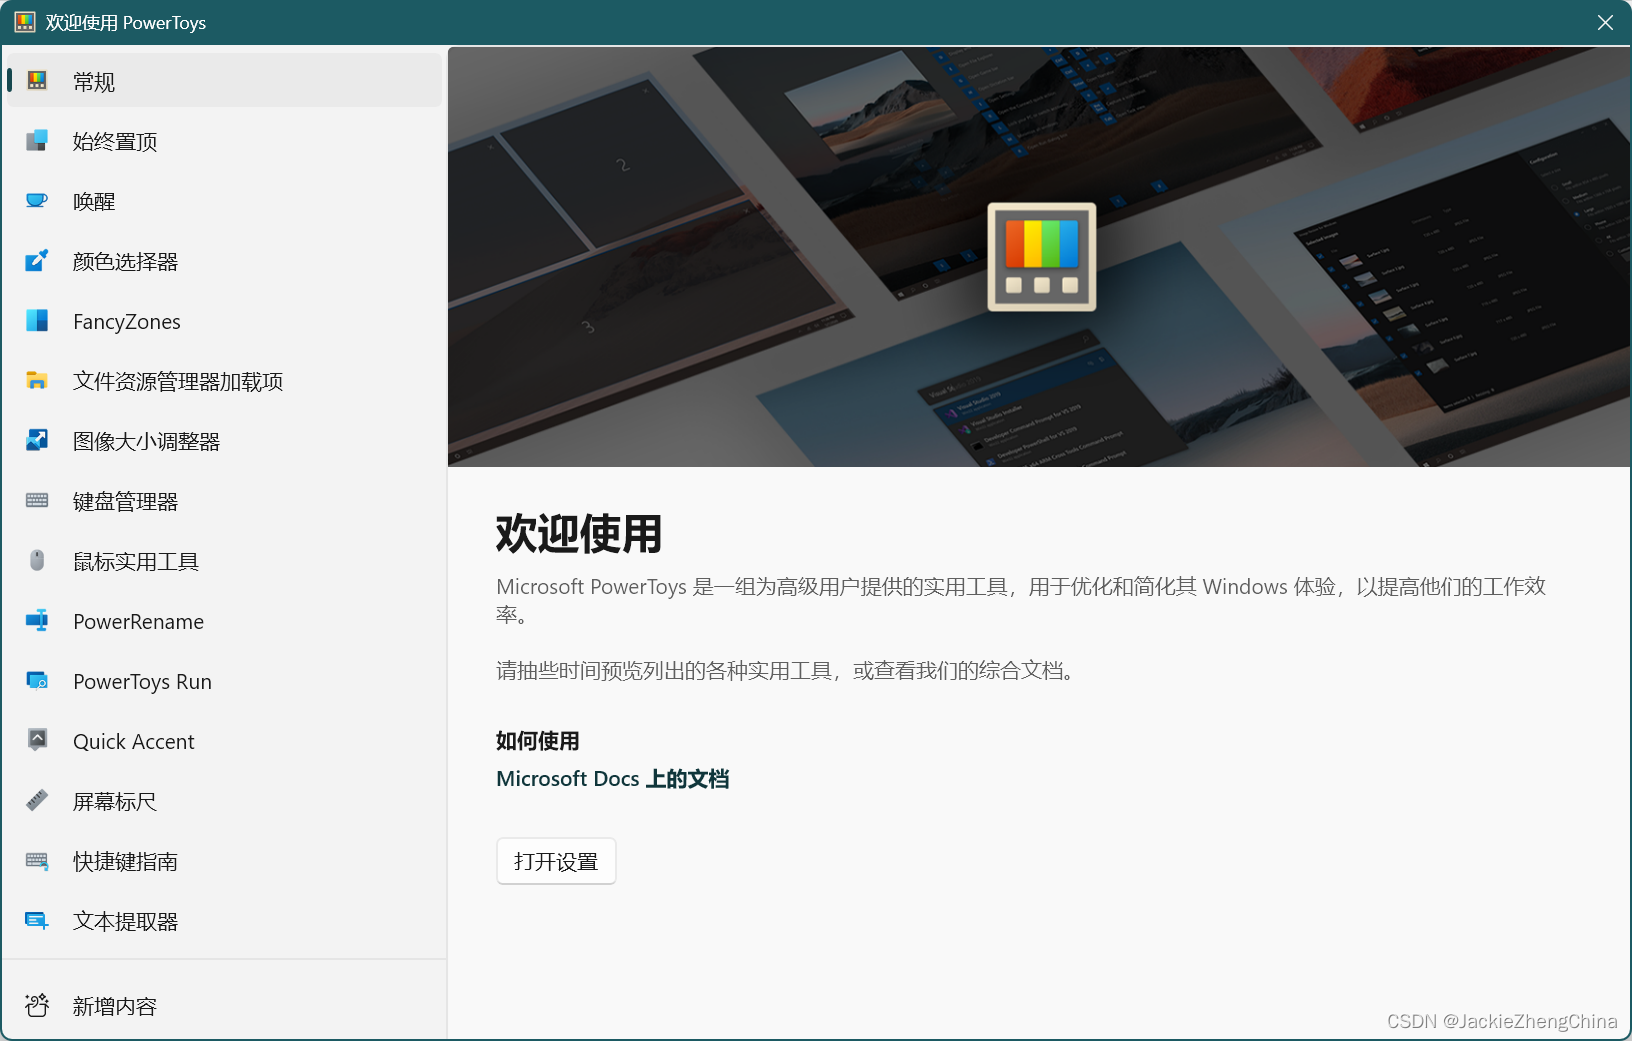
Task: Select the 常规 menu label
Action: pos(94,82)
